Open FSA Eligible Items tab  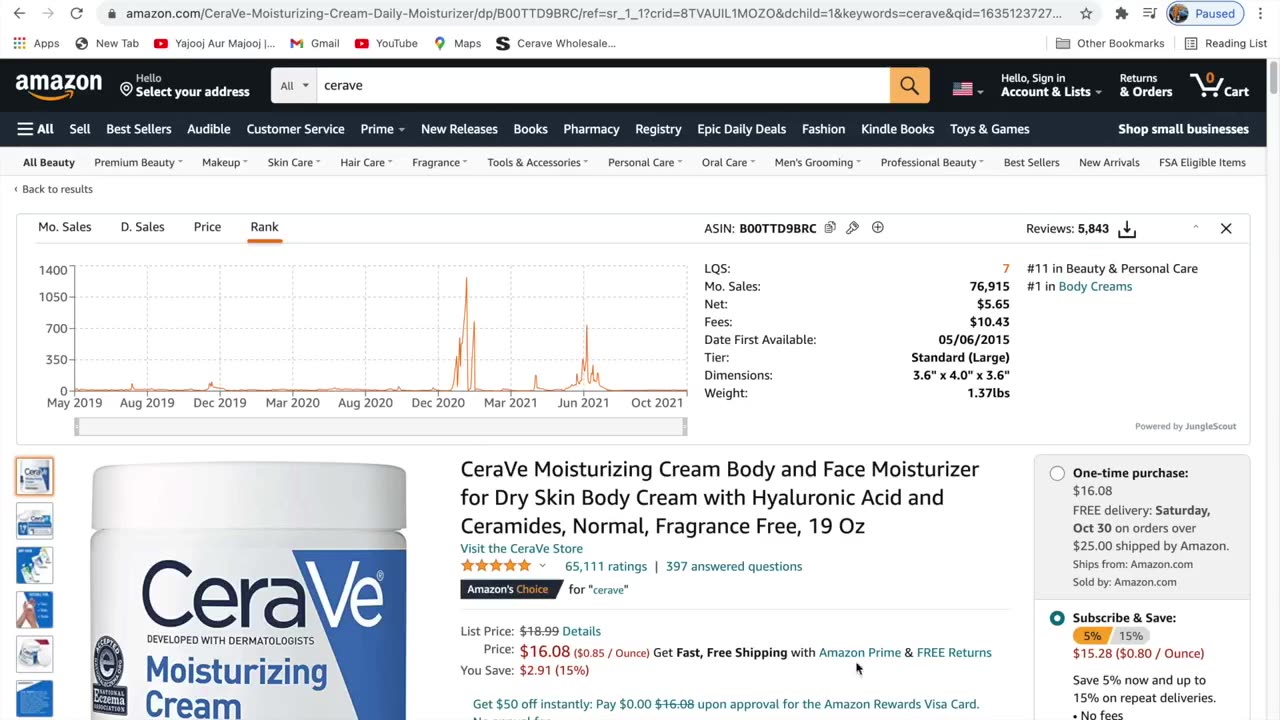[1202, 162]
